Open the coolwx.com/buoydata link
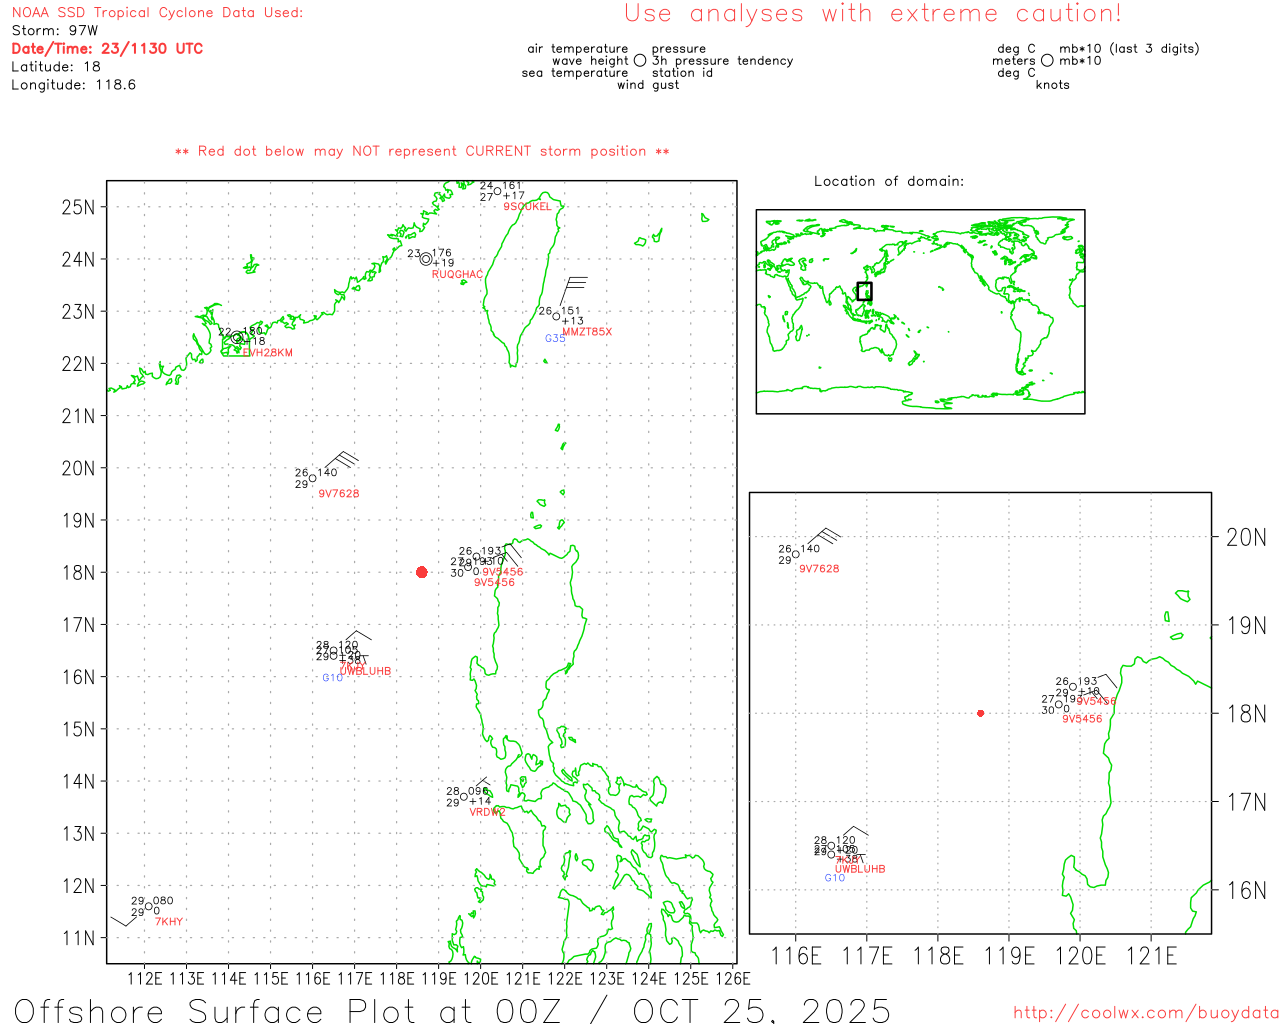The height and width of the screenshot is (1024, 1280). point(1145,1013)
